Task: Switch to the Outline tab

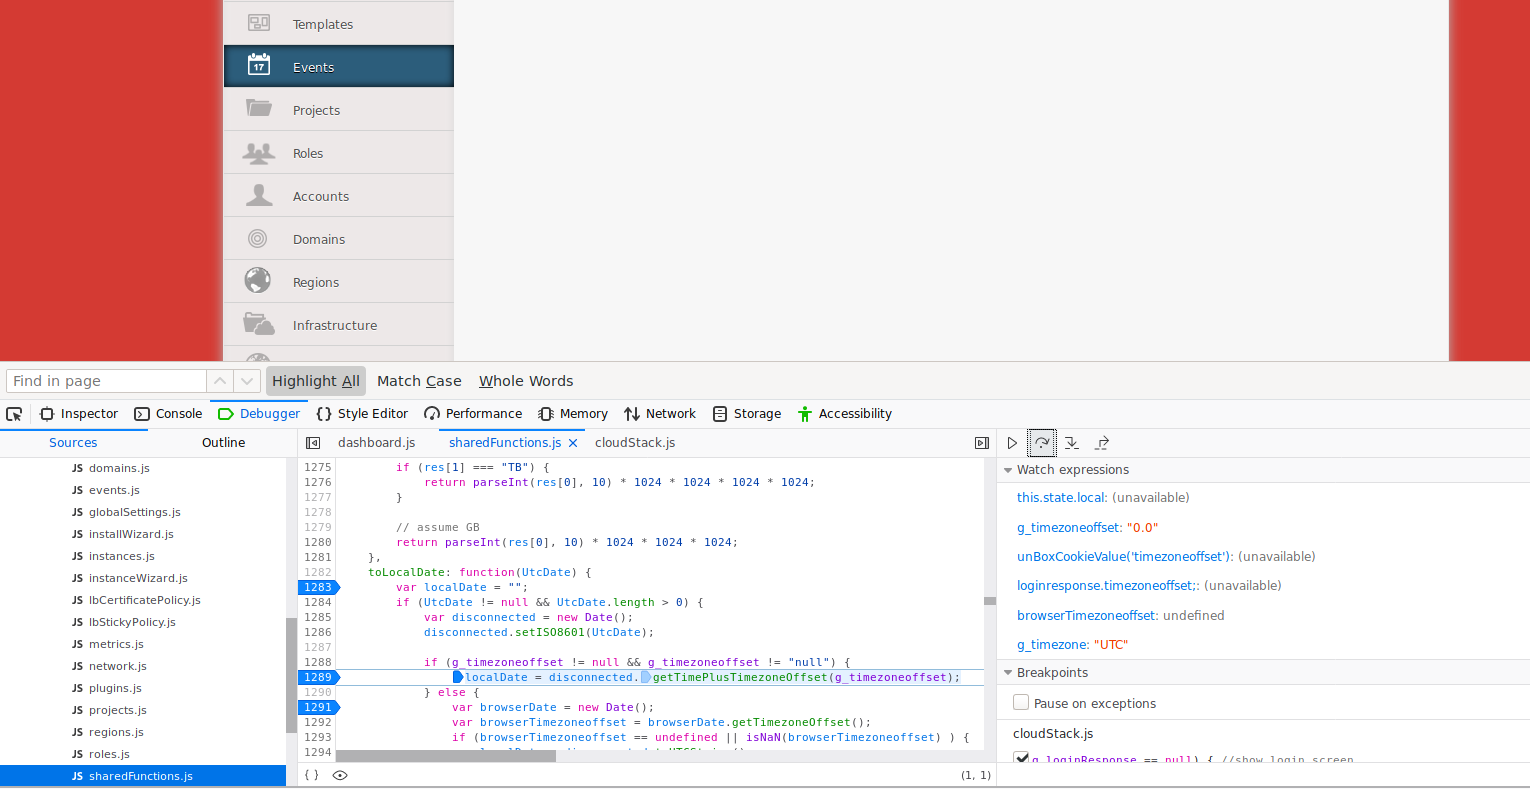Action: tap(223, 443)
